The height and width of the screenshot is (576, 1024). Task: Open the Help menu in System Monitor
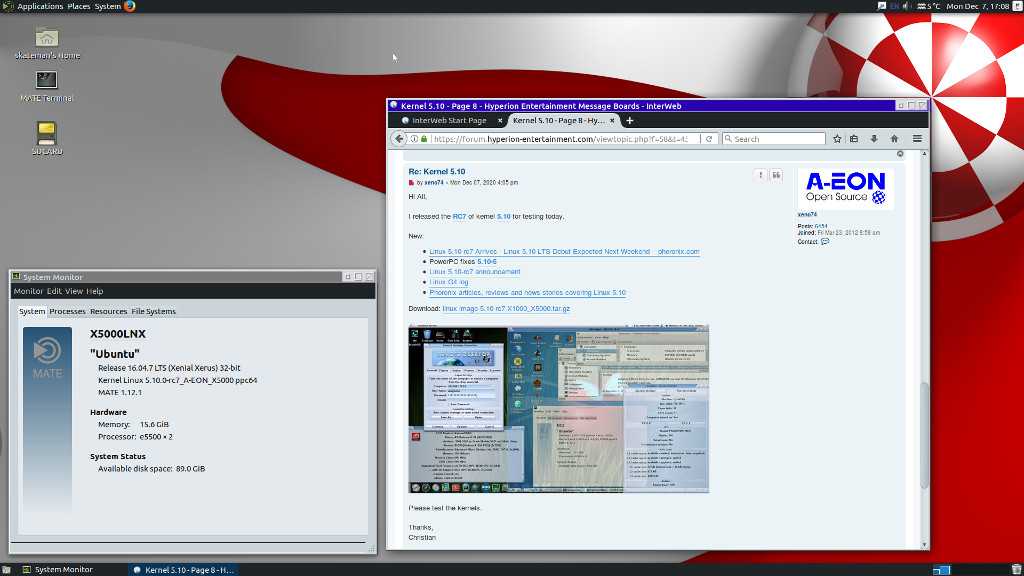pos(95,291)
